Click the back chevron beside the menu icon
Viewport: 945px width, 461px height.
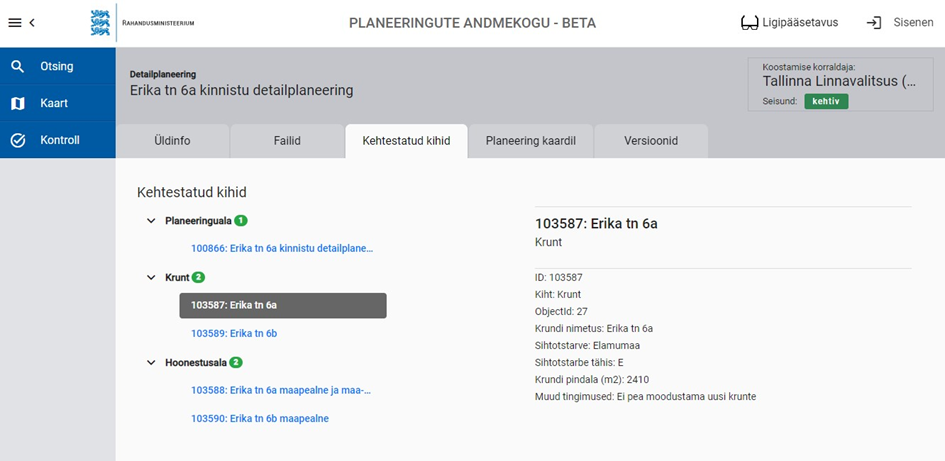[32, 22]
